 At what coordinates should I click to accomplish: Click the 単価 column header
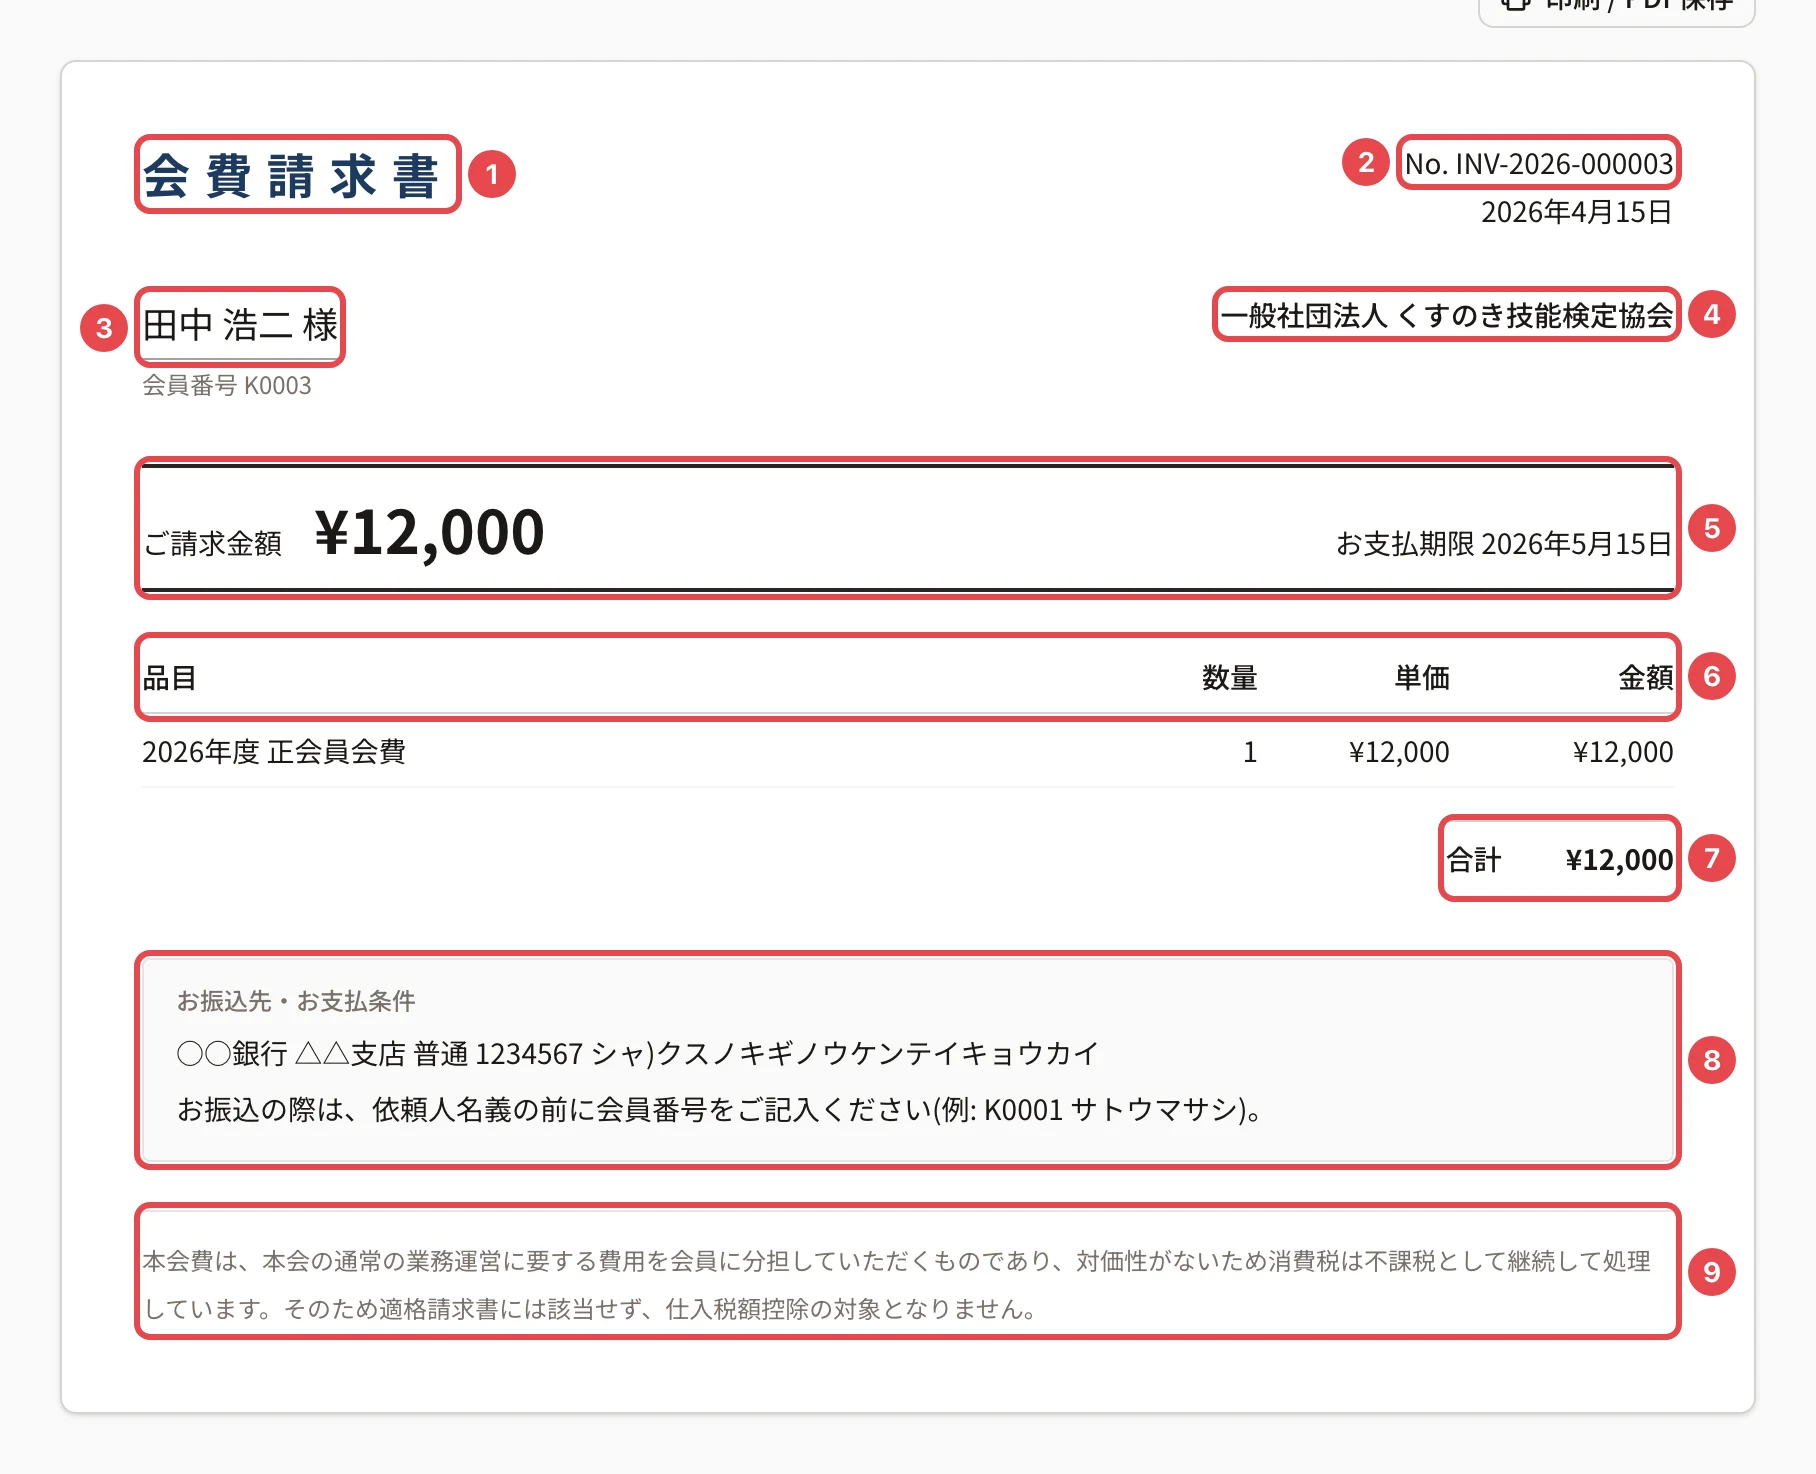[1422, 678]
